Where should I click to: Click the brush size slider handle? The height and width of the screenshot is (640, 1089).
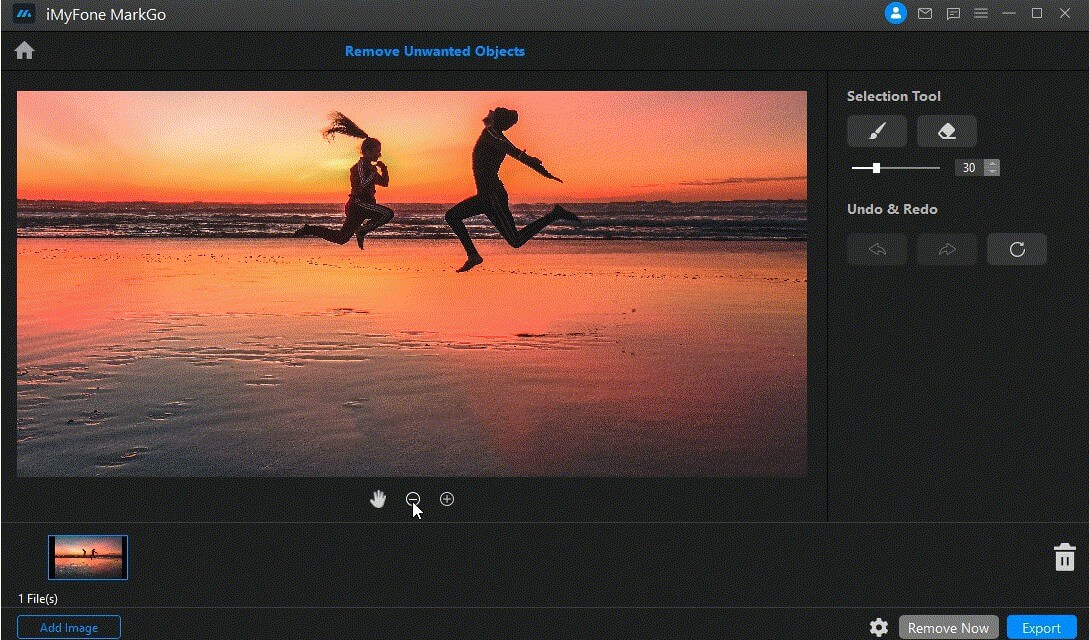coord(876,168)
